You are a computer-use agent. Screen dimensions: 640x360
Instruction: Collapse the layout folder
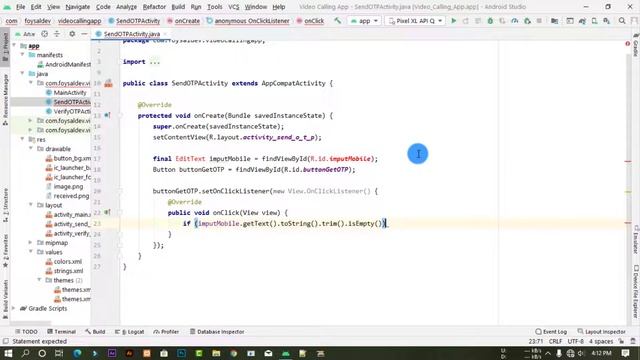(x=31, y=205)
